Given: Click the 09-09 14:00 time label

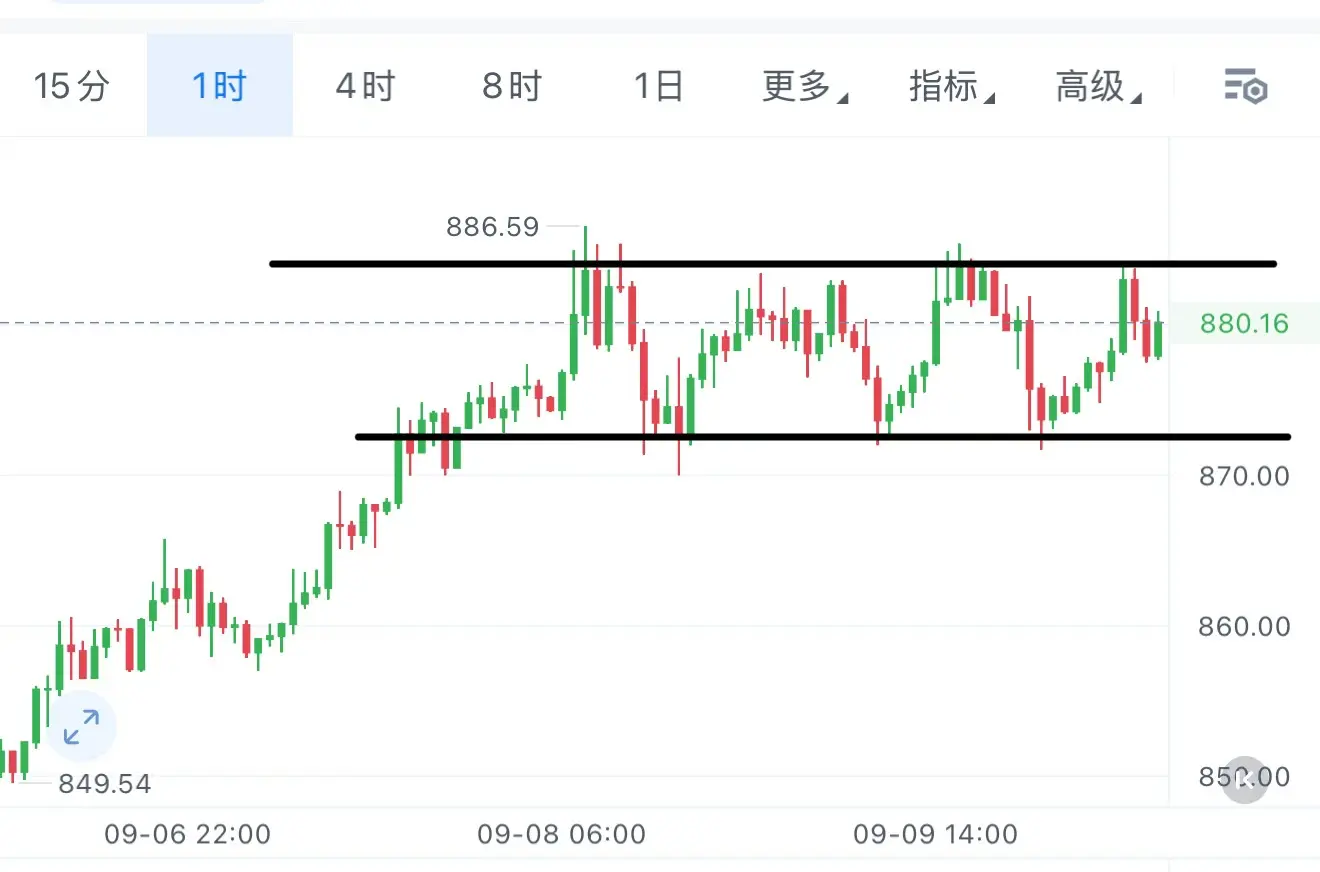Looking at the screenshot, I should tap(936, 834).
